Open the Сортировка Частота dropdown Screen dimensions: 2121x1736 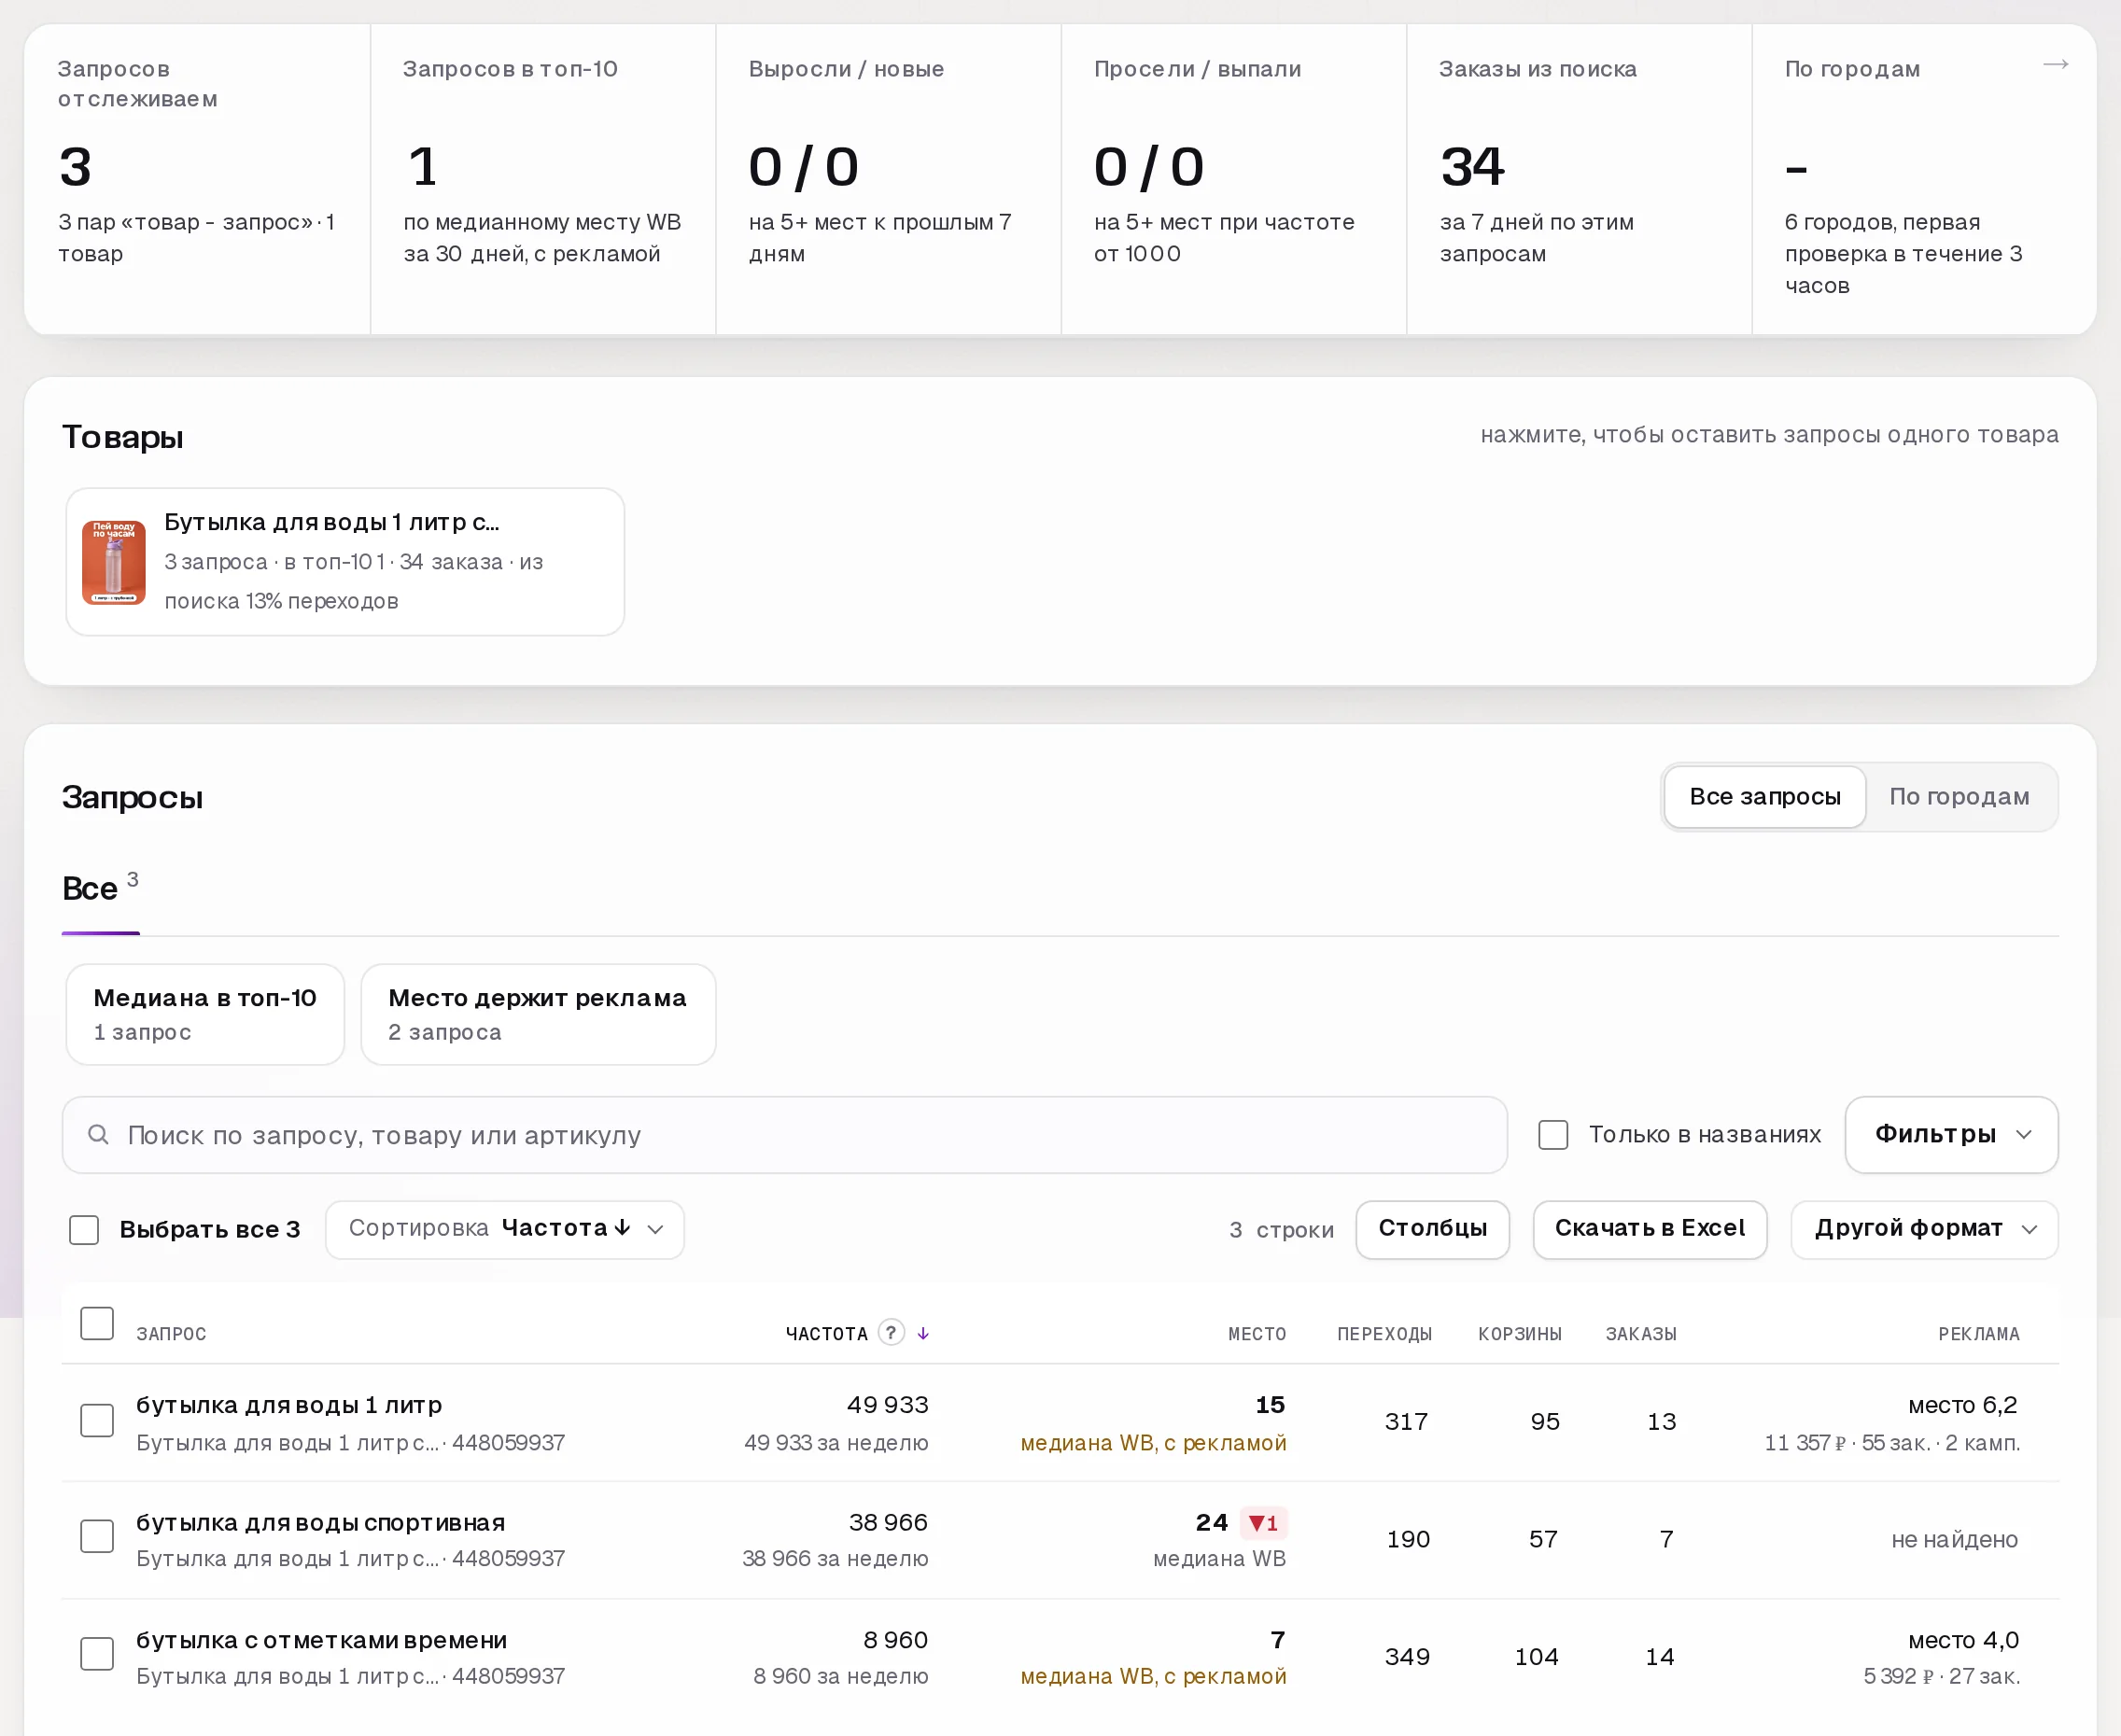(505, 1229)
